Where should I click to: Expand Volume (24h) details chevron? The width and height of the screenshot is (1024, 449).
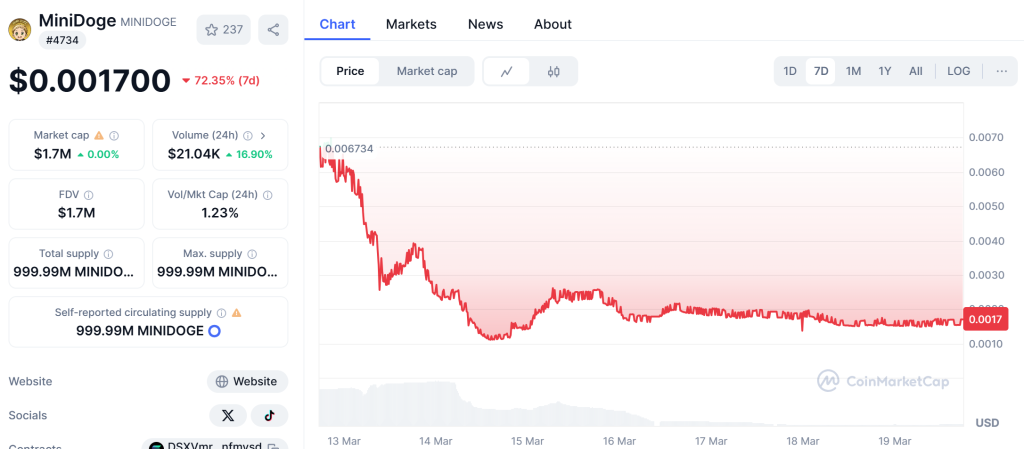coord(263,135)
